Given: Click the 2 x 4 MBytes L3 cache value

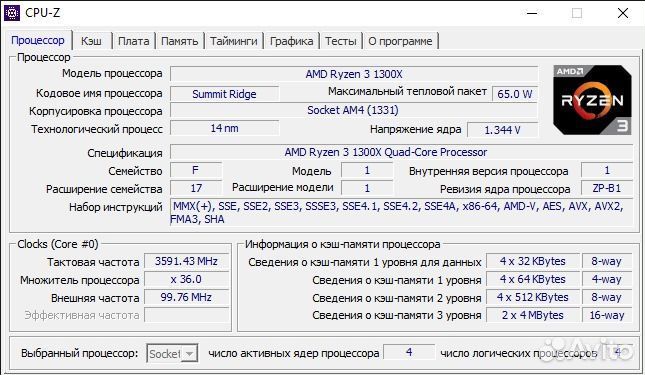Looking at the screenshot, I should tap(533, 315).
